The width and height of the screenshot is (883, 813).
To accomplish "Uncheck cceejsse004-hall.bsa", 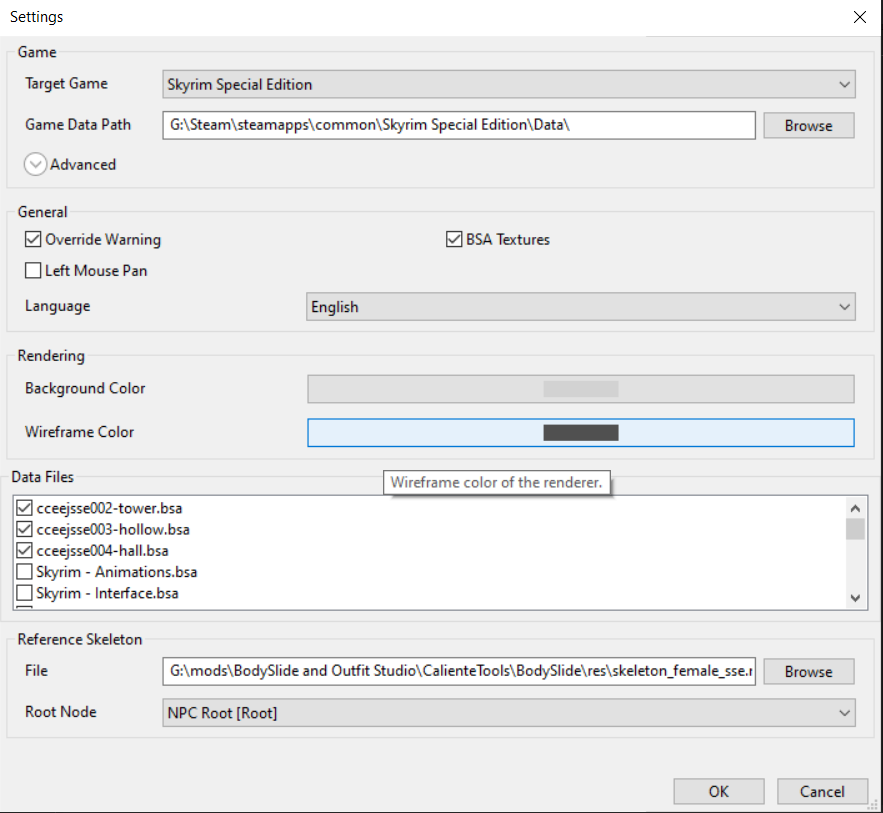I will click(24, 551).
